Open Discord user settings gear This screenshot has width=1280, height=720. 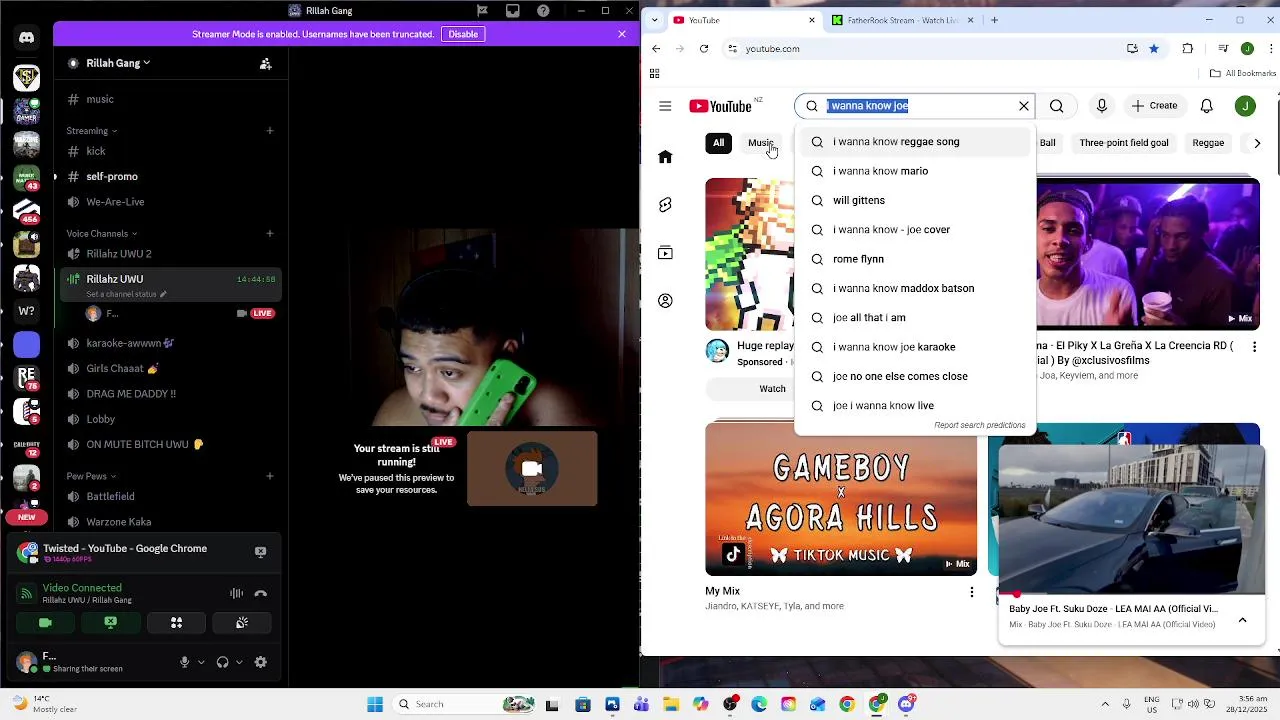coord(260,662)
